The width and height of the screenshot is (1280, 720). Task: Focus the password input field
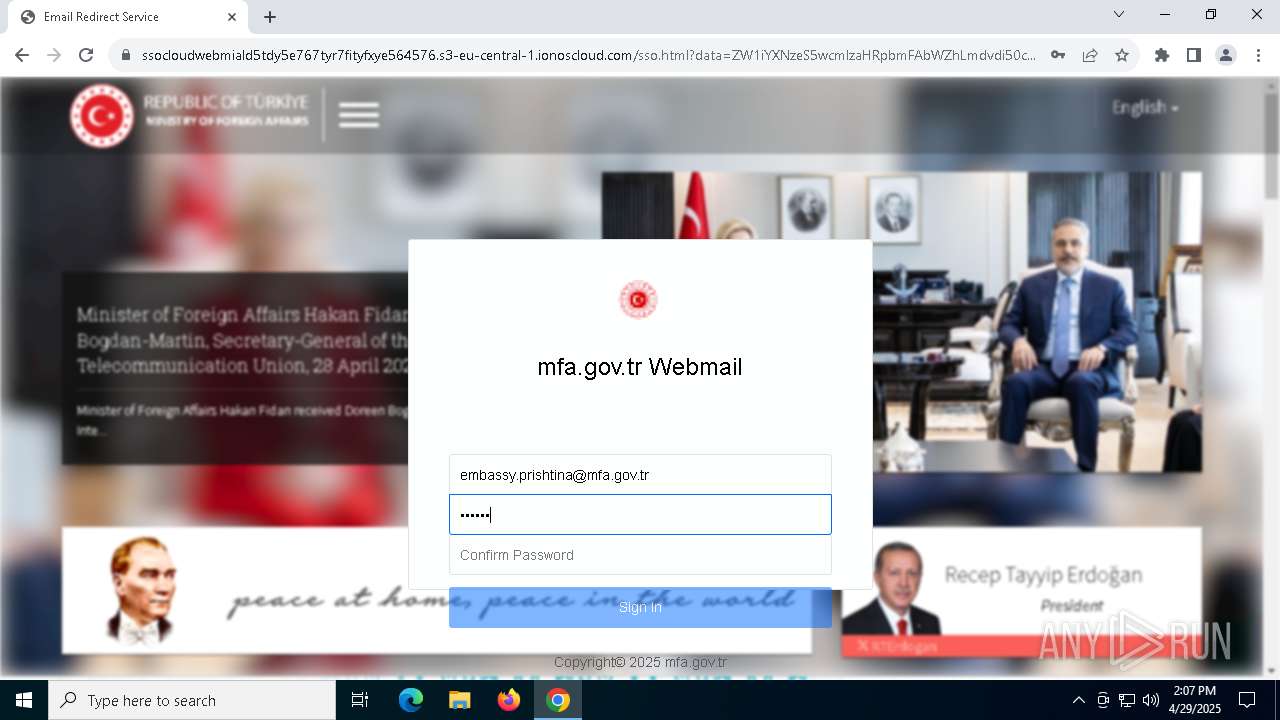[640, 515]
